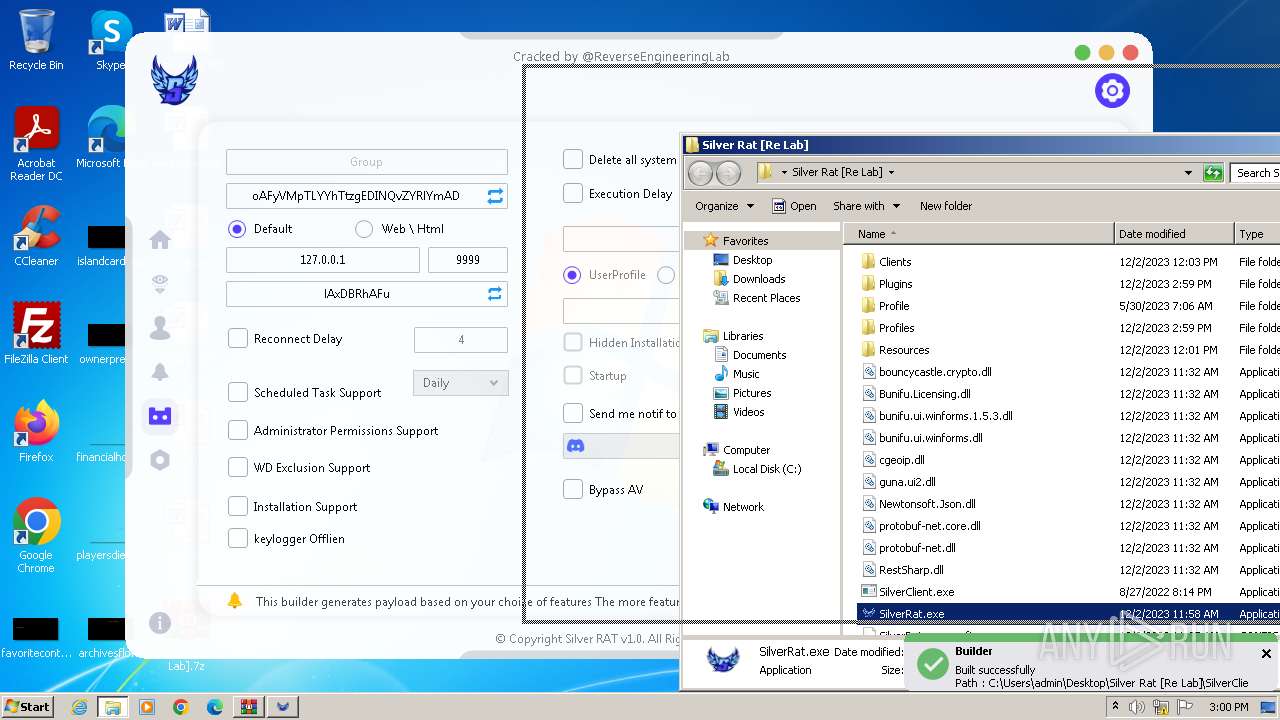Click the Type column header
1280x720 pixels.
(x=1257, y=234)
